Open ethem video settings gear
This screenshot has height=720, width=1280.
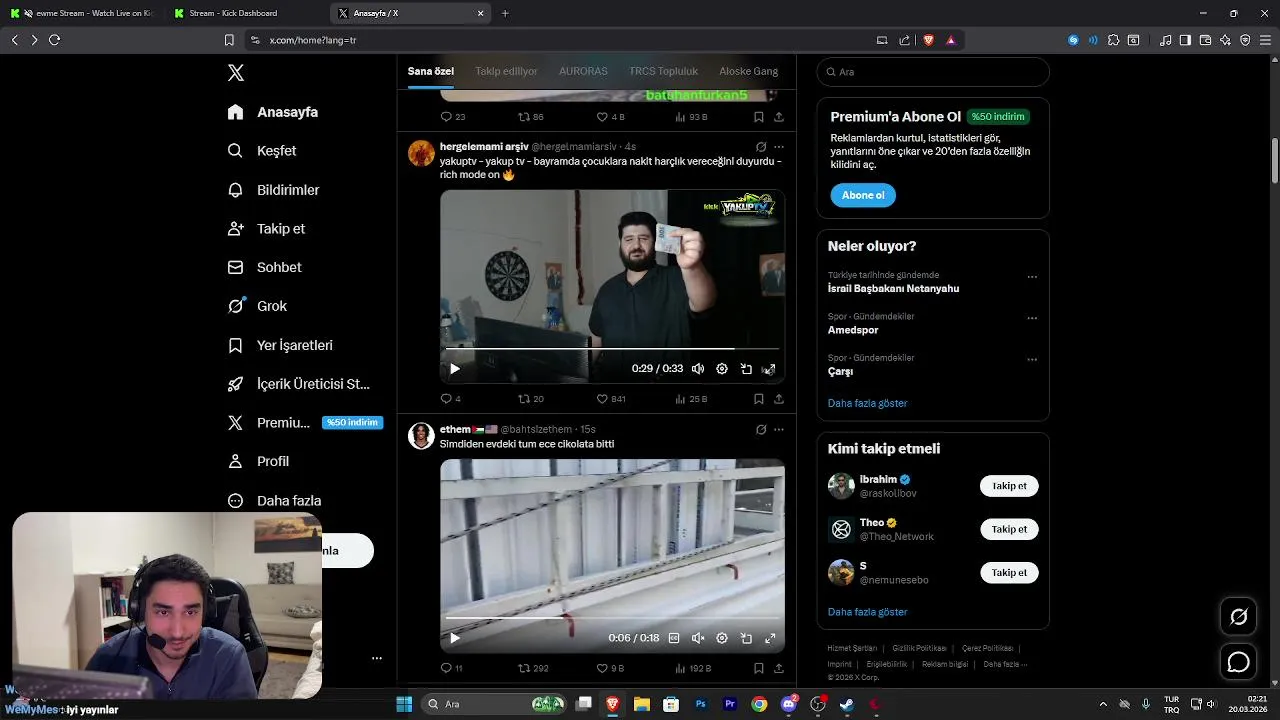722,638
